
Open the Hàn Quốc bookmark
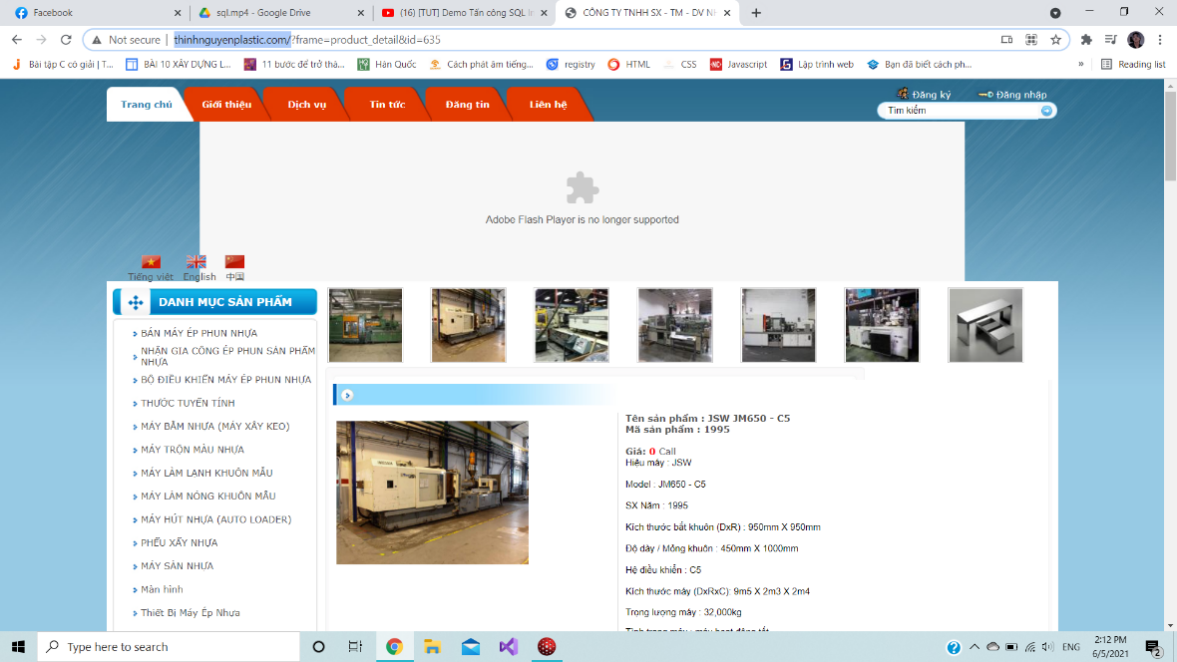[x=387, y=65]
